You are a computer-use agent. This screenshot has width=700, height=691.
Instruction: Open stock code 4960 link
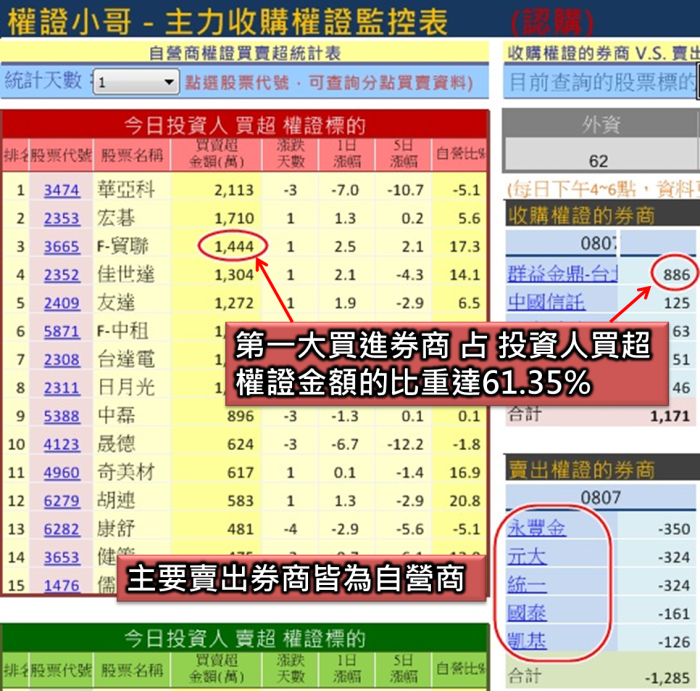pyautogui.click(x=62, y=473)
